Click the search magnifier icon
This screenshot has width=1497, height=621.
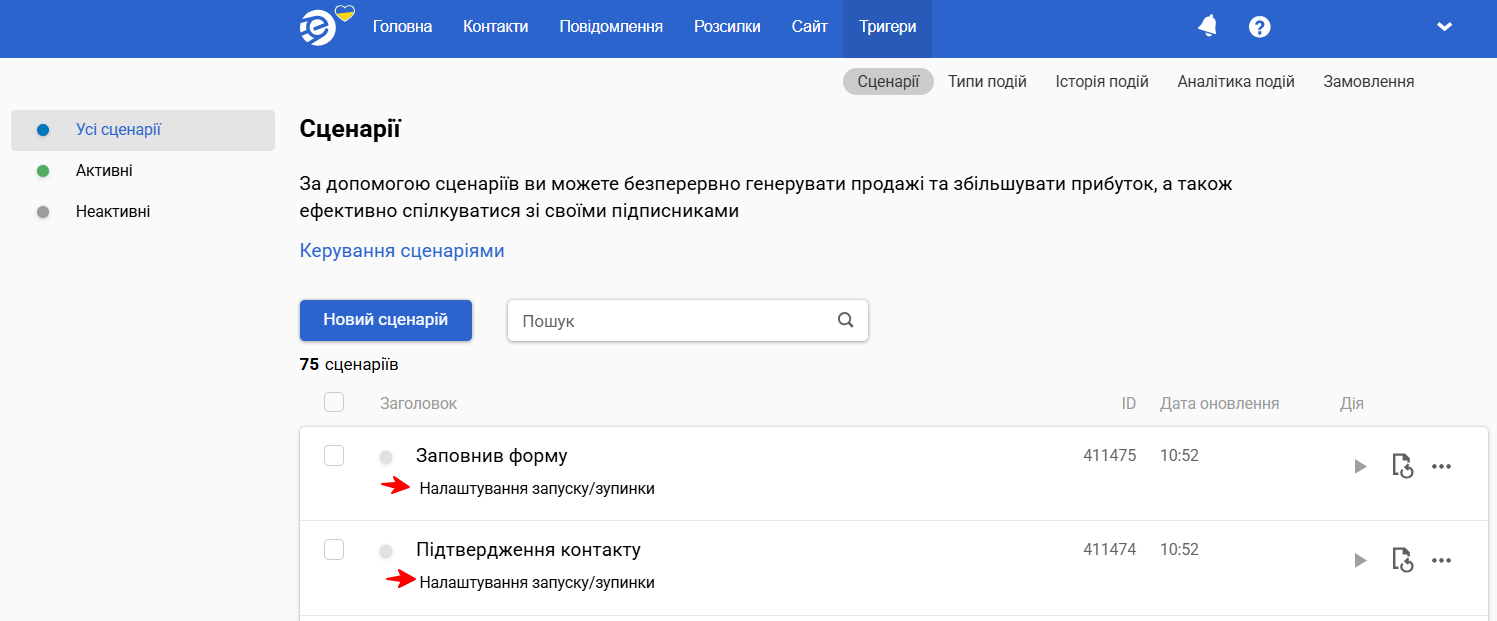pyautogui.click(x=845, y=320)
